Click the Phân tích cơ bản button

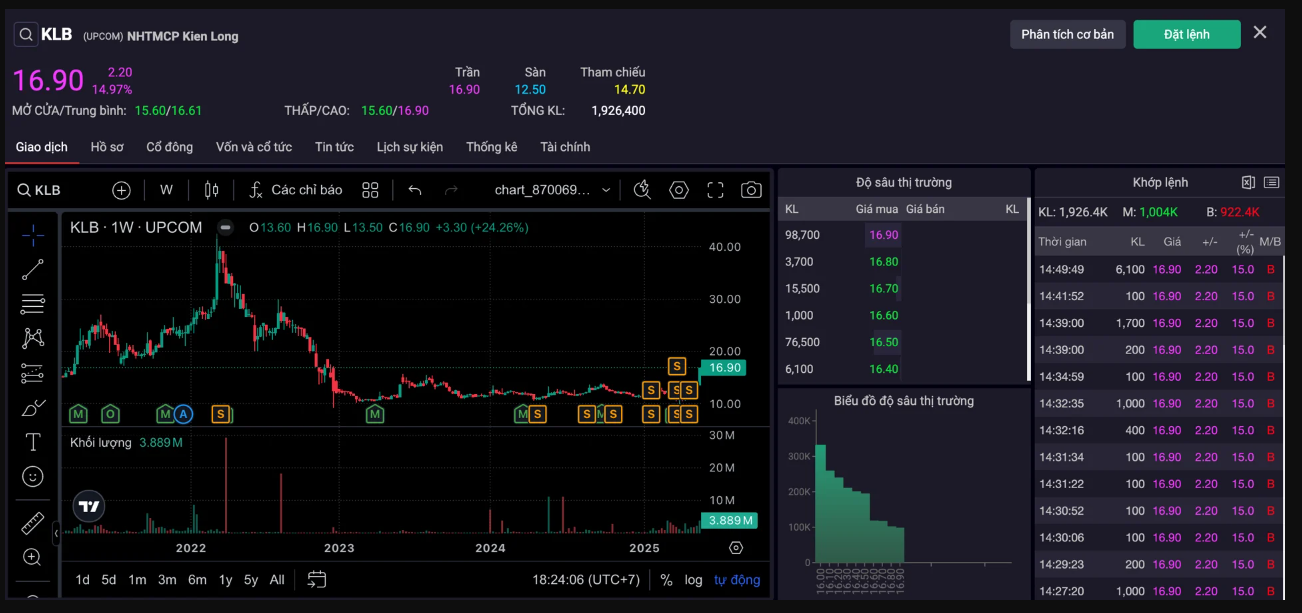click(1068, 34)
